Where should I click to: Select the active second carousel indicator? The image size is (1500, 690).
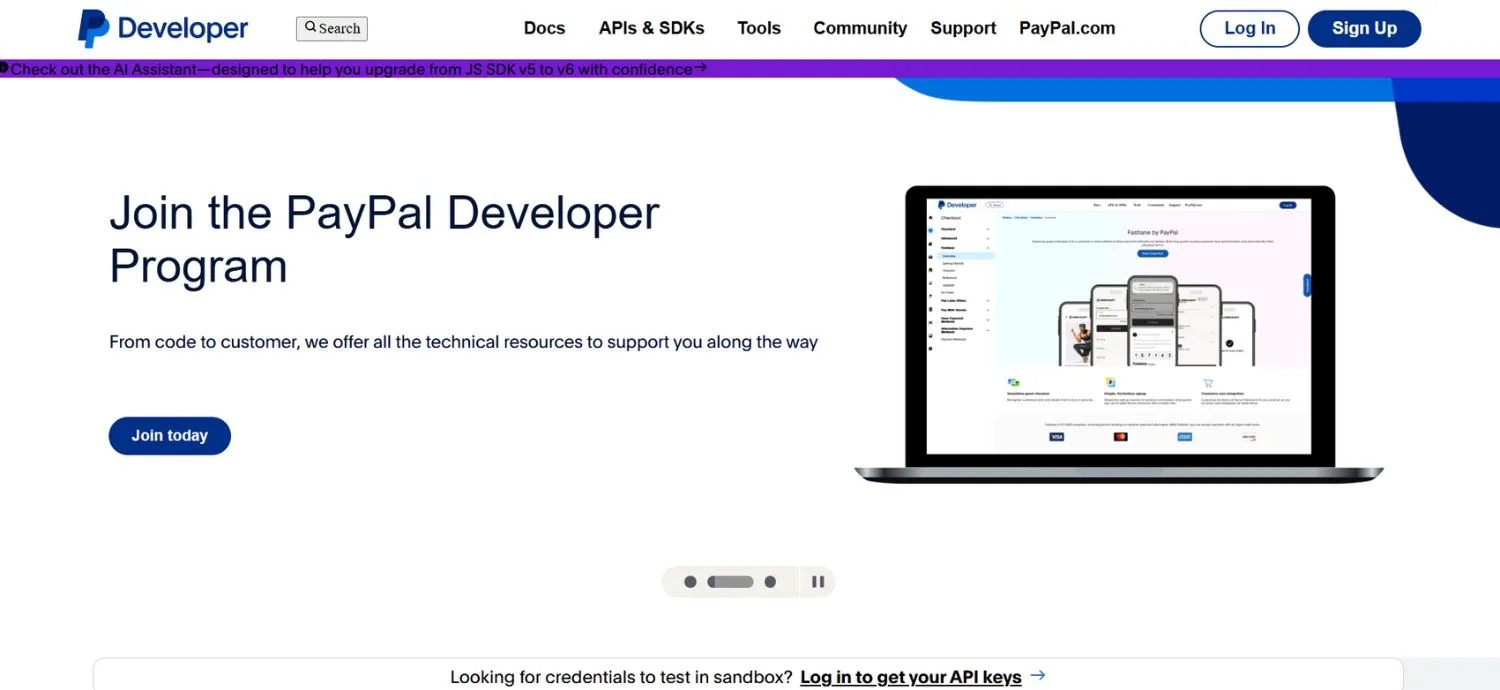pyautogui.click(x=730, y=582)
